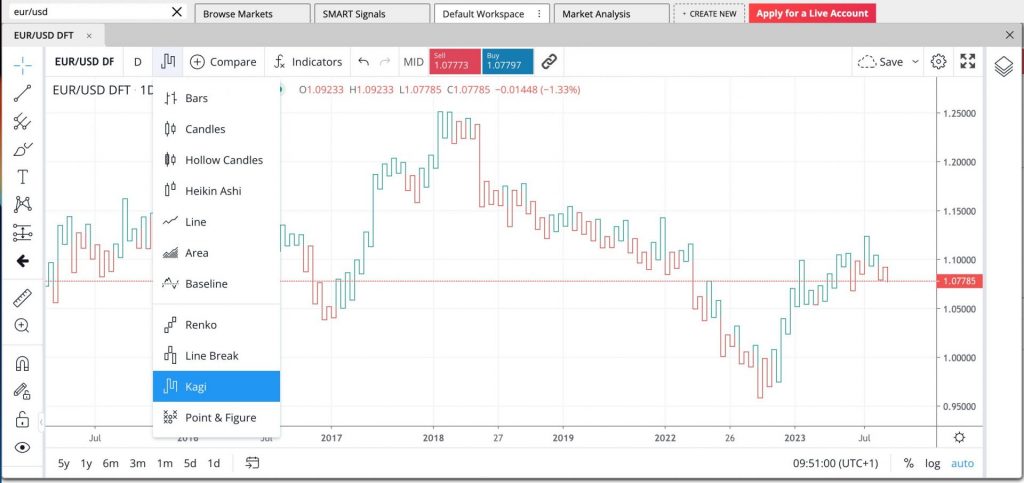The image size is (1024, 483).
Task: Set time range to 5y
Action: point(63,463)
